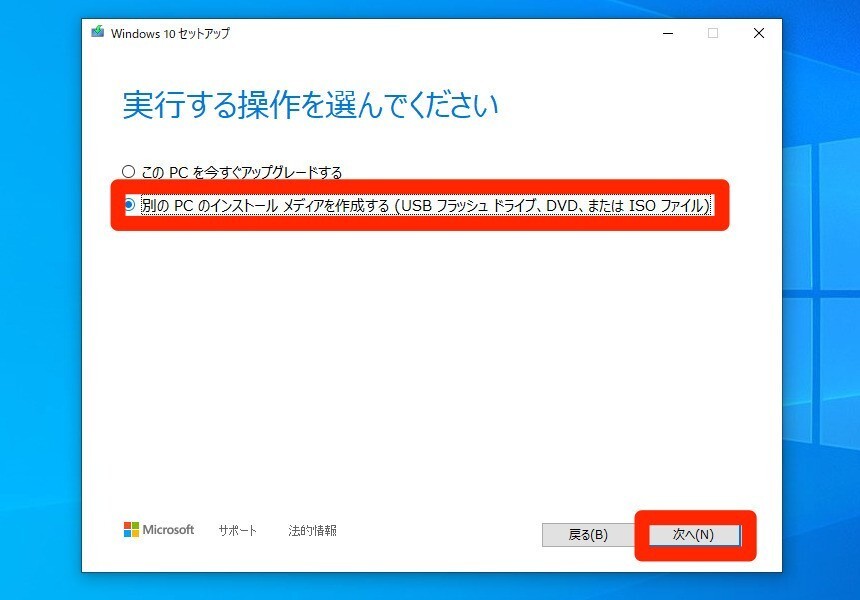Click the heading 実行する操作を選んでください
The height and width of the screenshot is (600, 860).
point(310,105)
